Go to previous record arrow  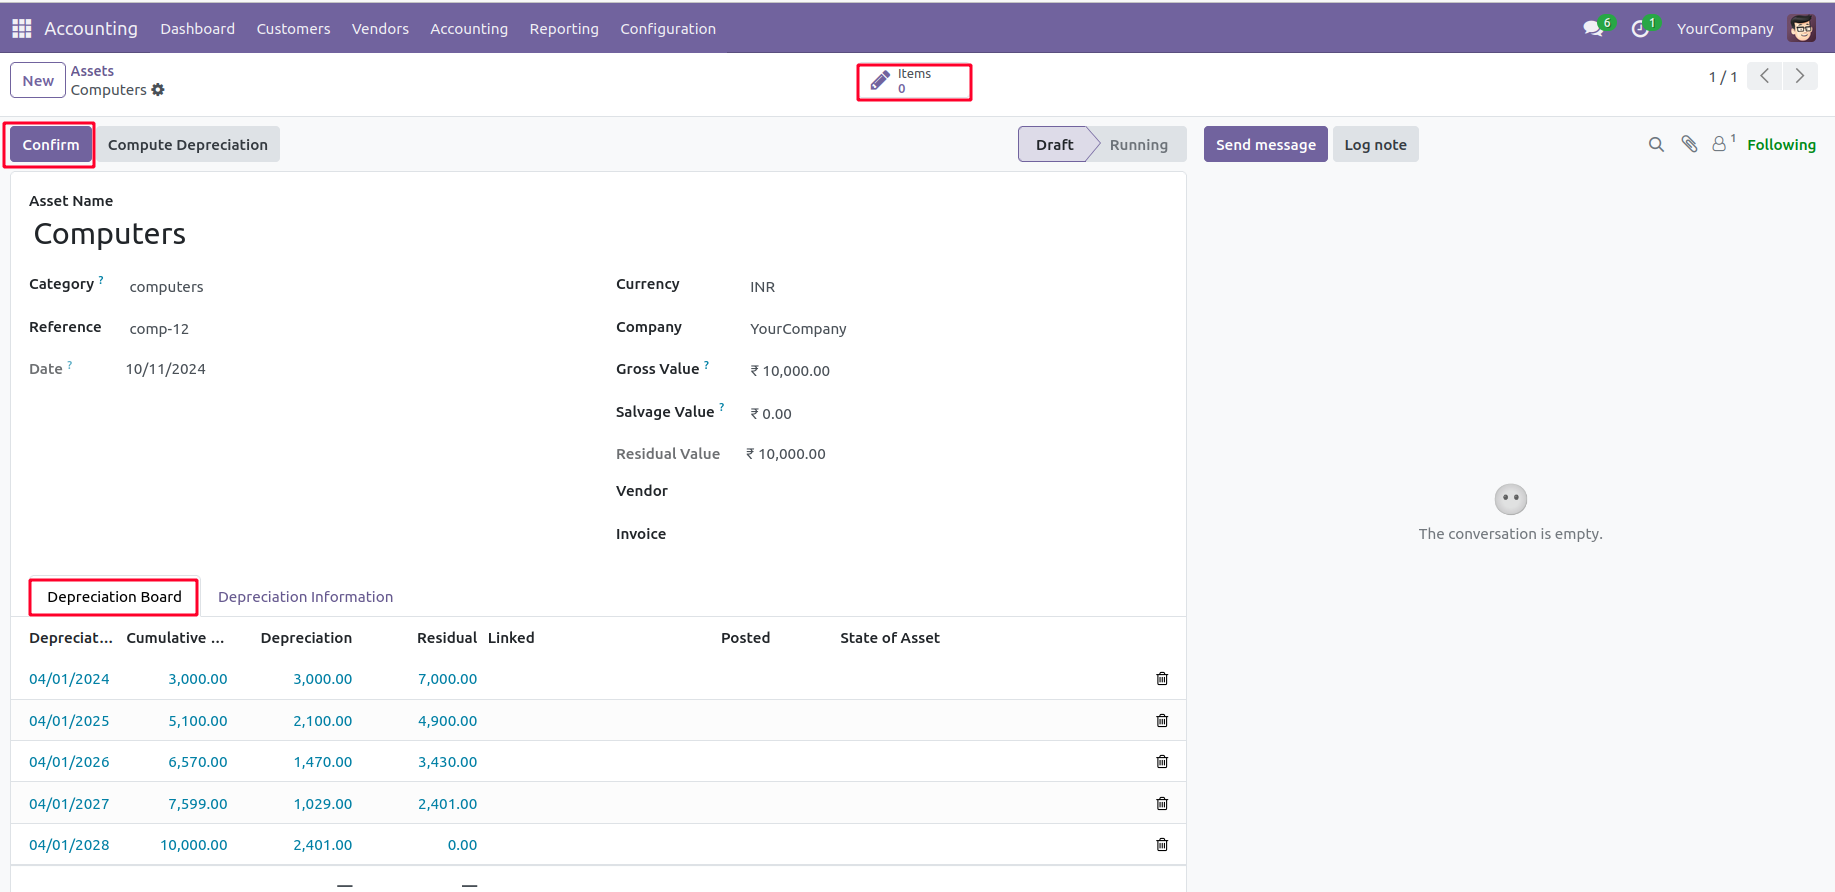[x=1764, y=76]
